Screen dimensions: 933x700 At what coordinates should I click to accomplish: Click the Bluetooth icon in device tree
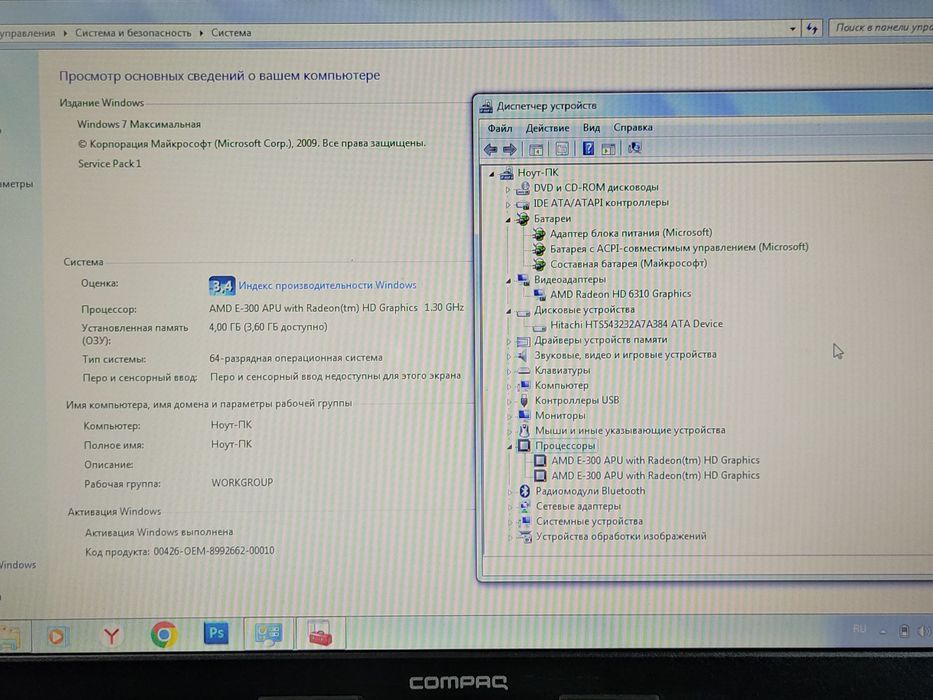[524, 491]
